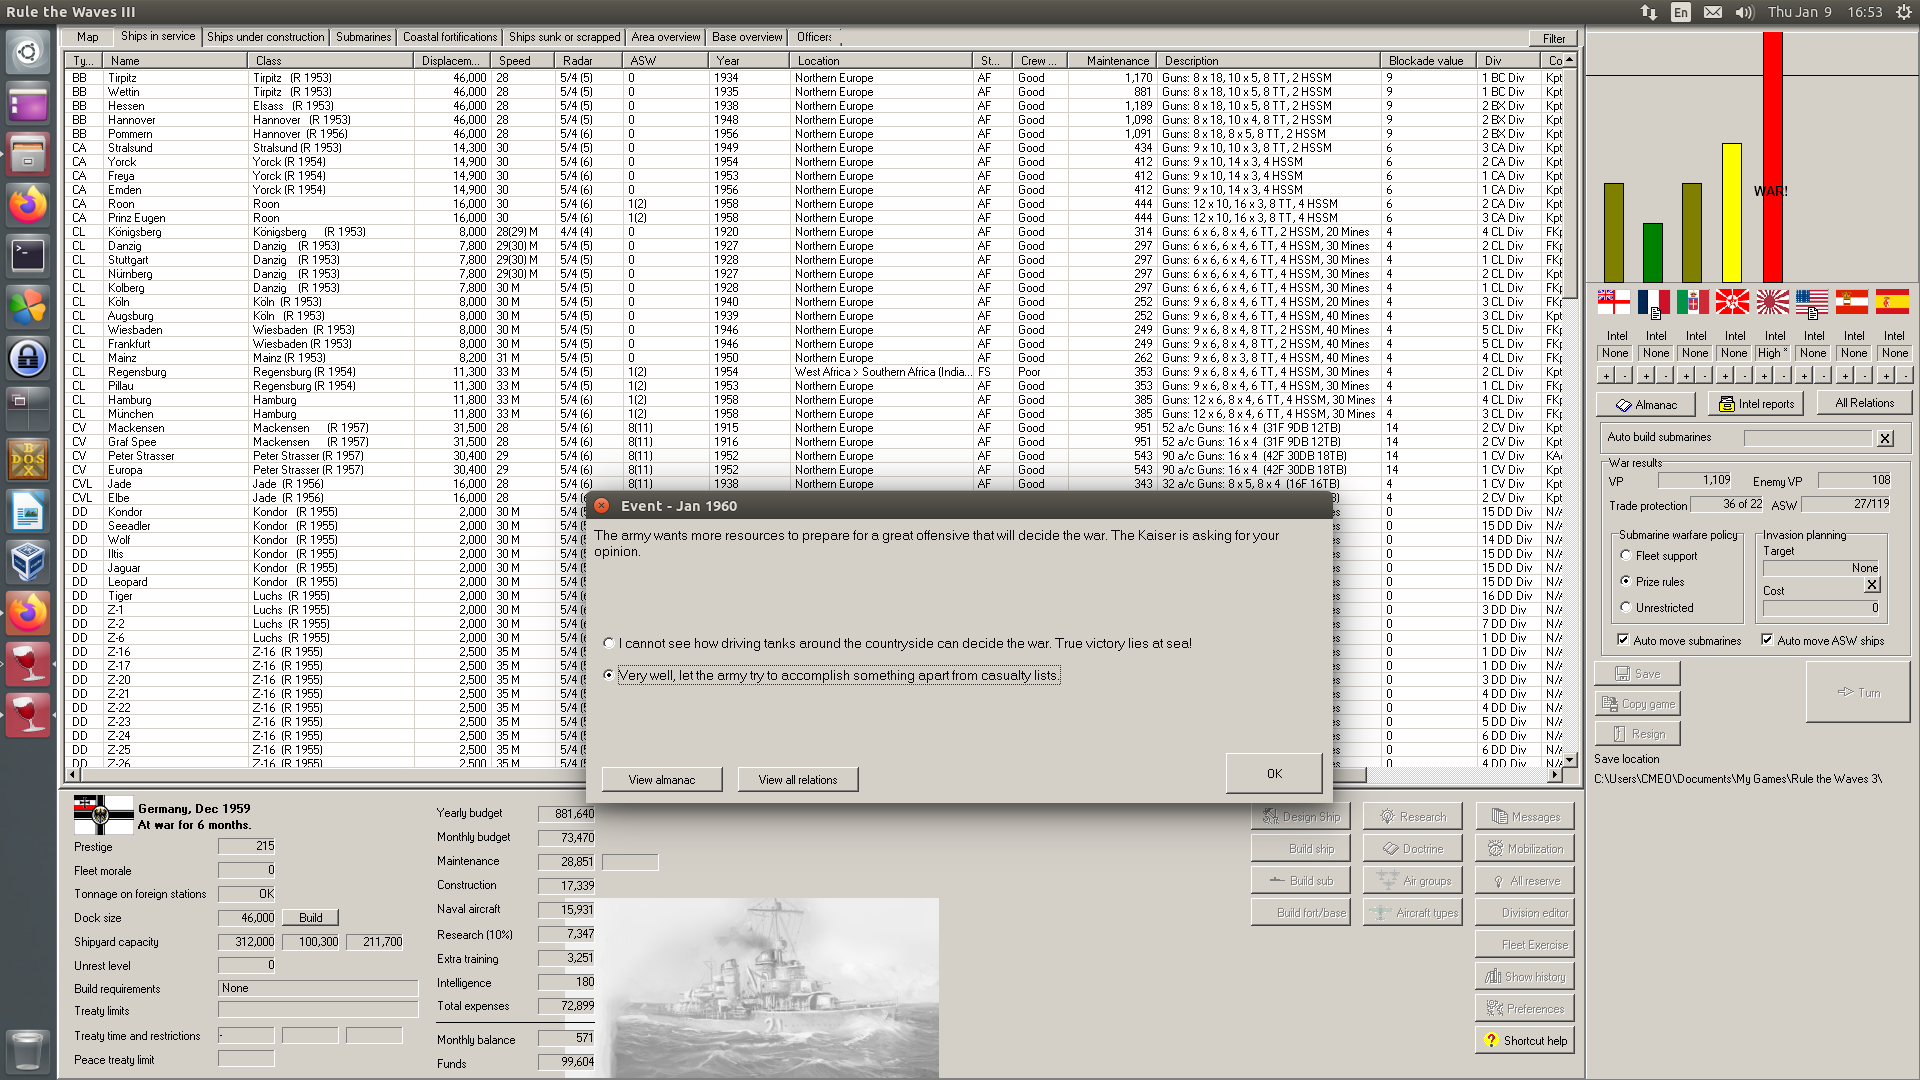
Task: Open Ships under construction tab
Action: tap(266, 37)
